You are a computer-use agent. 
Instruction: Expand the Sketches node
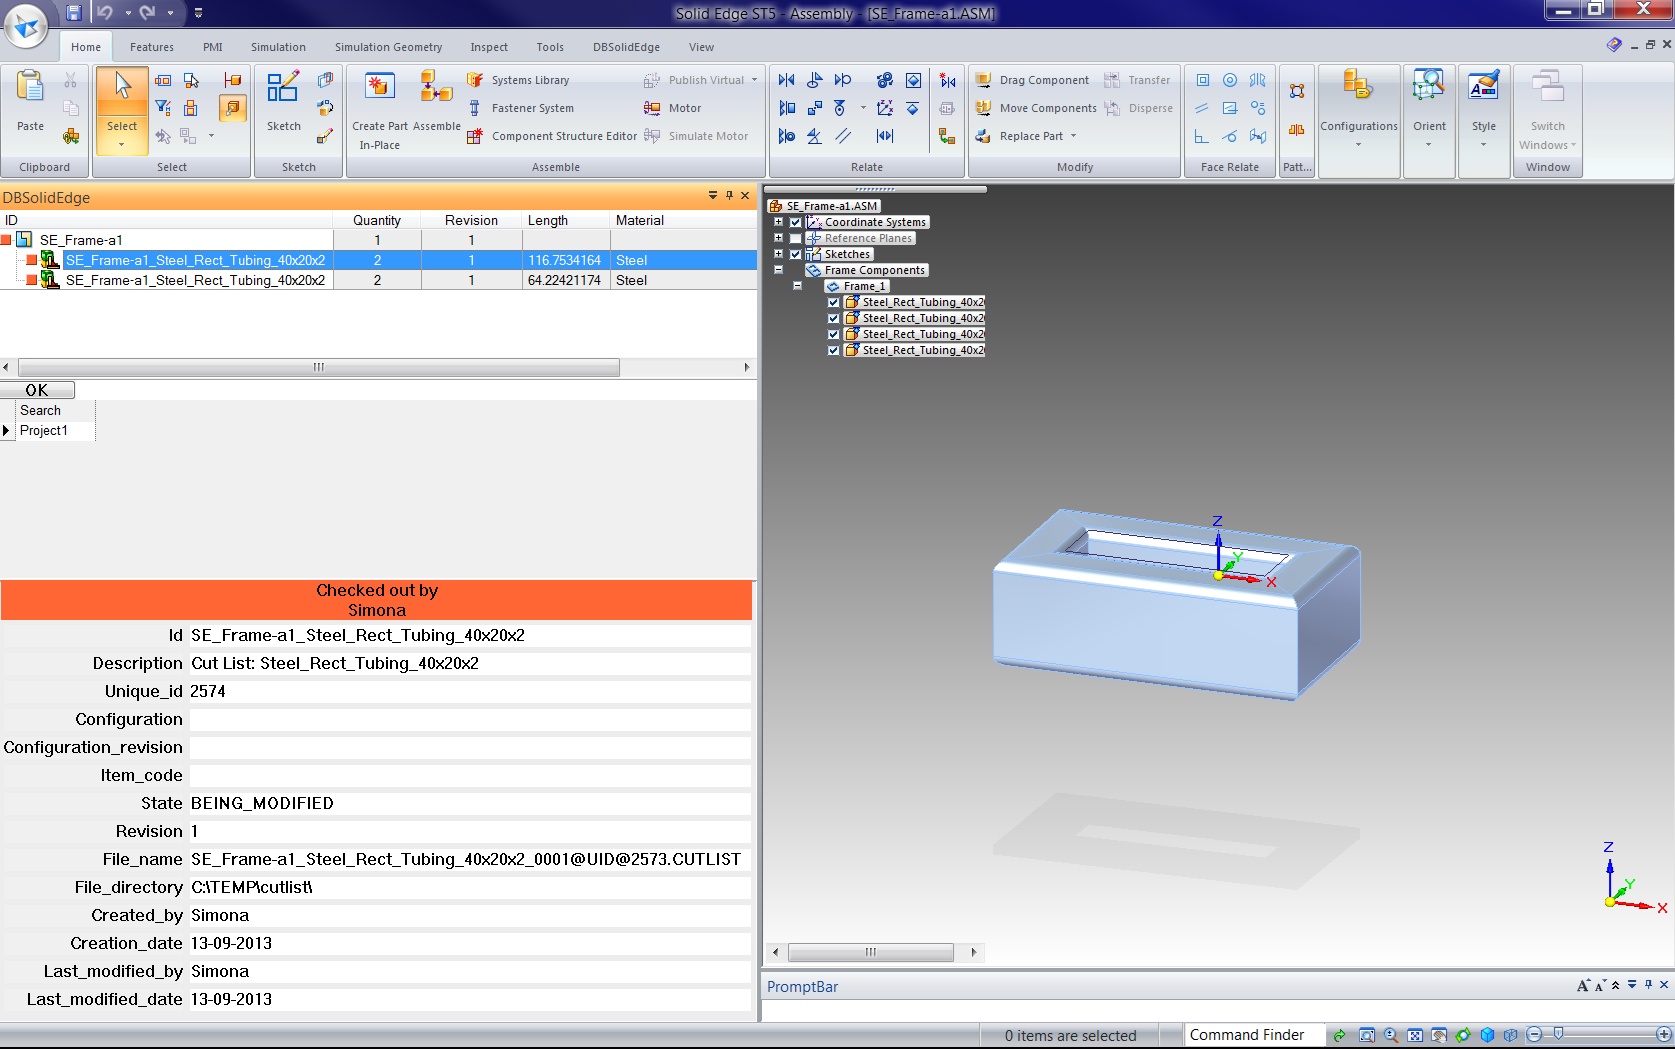pos(778,254)
